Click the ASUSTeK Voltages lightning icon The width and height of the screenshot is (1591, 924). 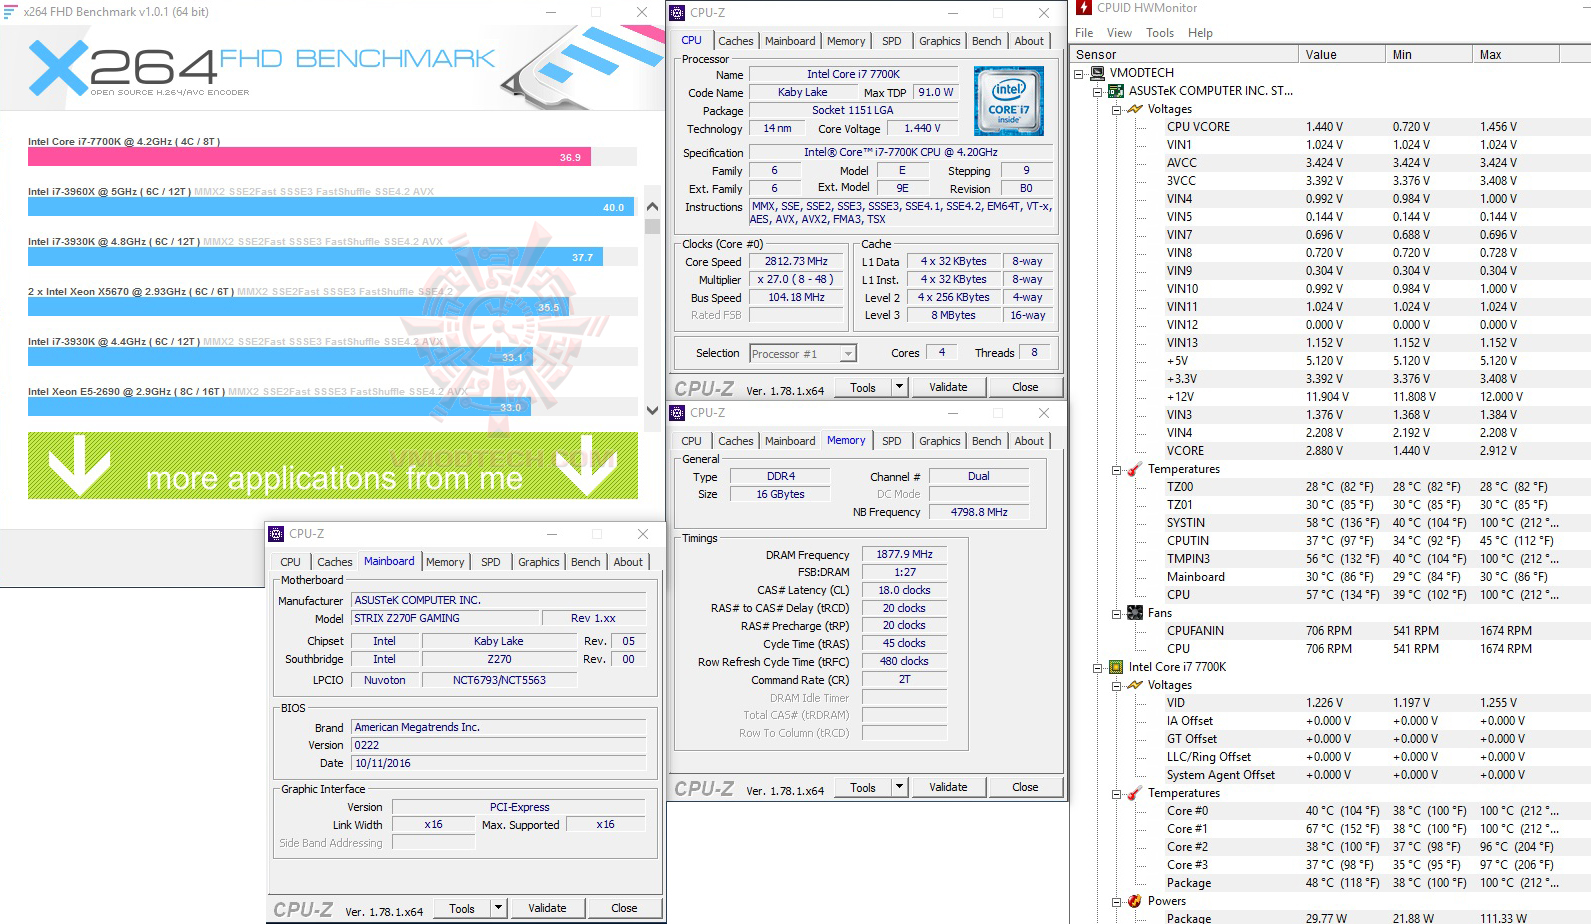coord(1134,109)
